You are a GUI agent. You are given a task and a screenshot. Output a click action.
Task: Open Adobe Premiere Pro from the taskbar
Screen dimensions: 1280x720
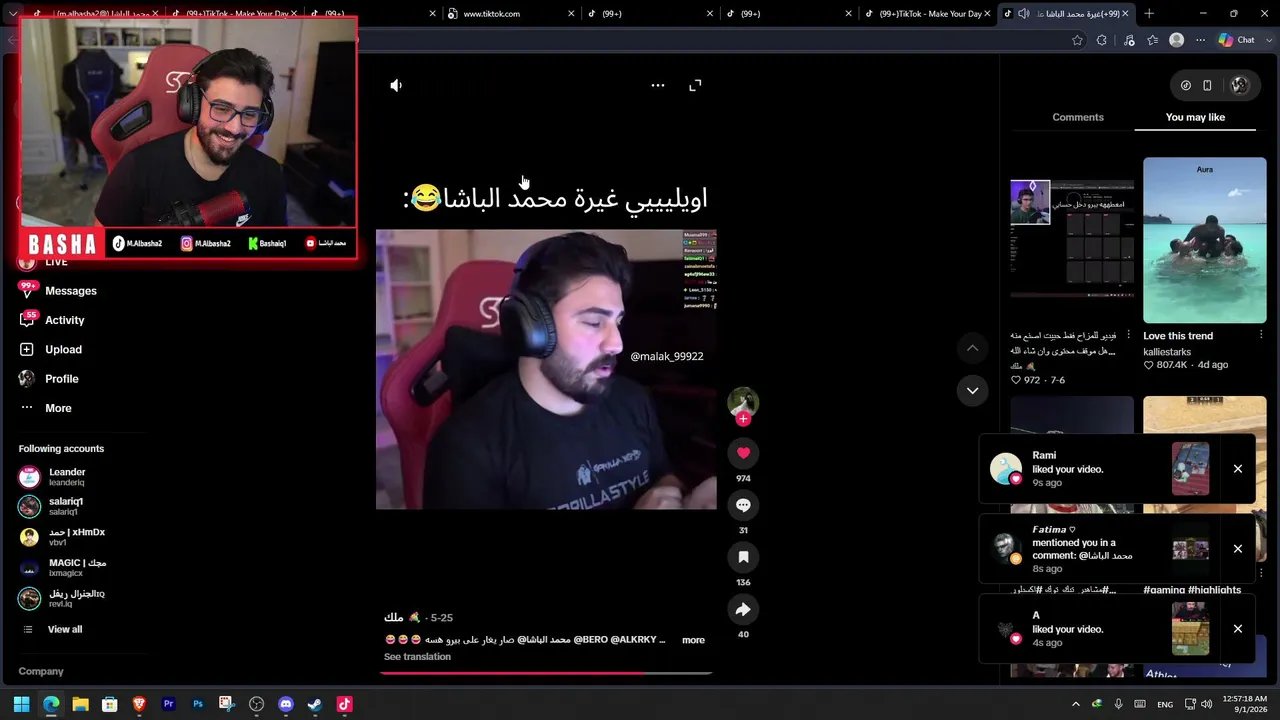tap(168, 704)
